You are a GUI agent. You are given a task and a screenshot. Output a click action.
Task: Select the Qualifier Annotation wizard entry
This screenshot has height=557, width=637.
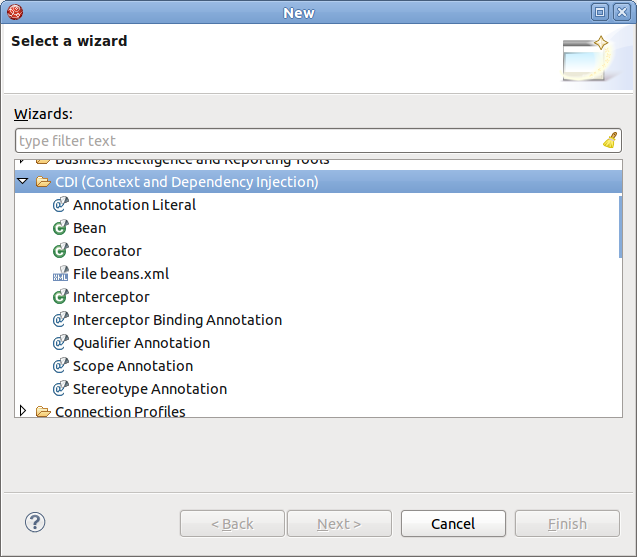point(141,343)
